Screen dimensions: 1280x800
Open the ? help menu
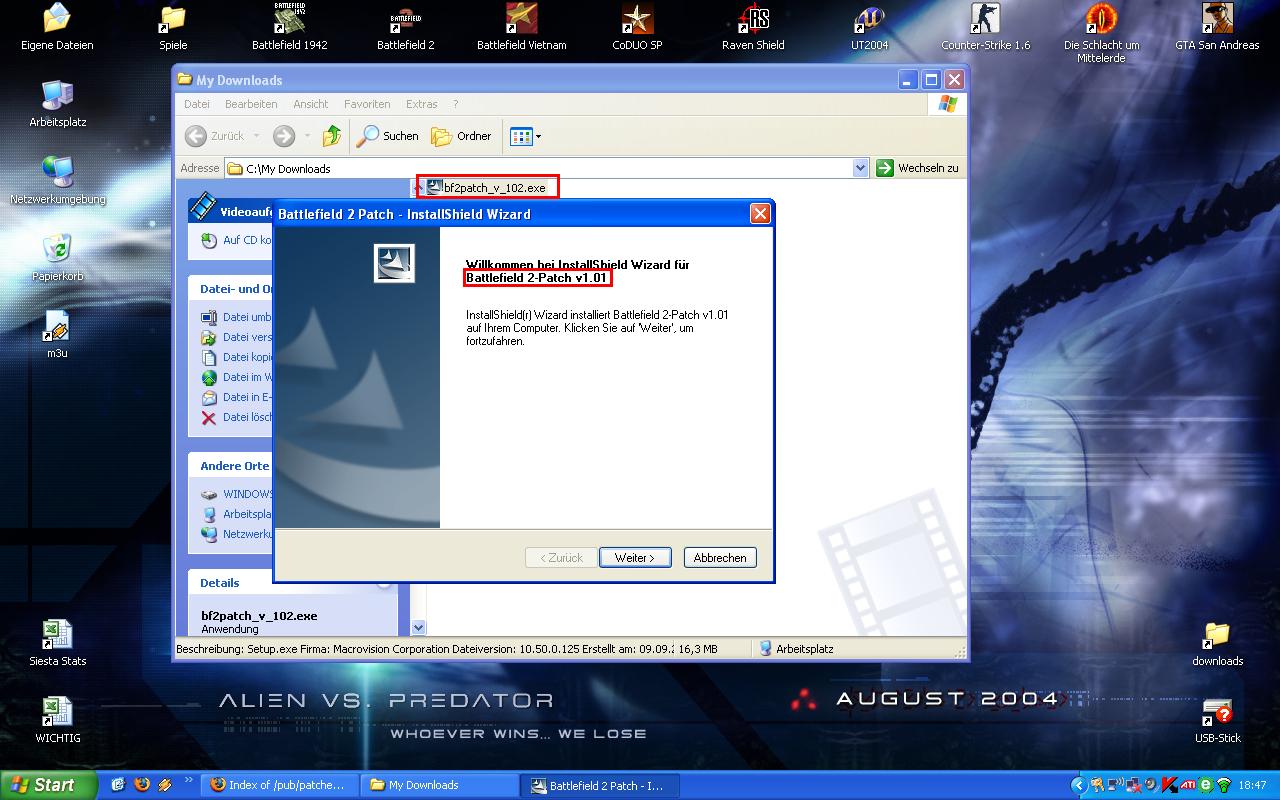456,104
